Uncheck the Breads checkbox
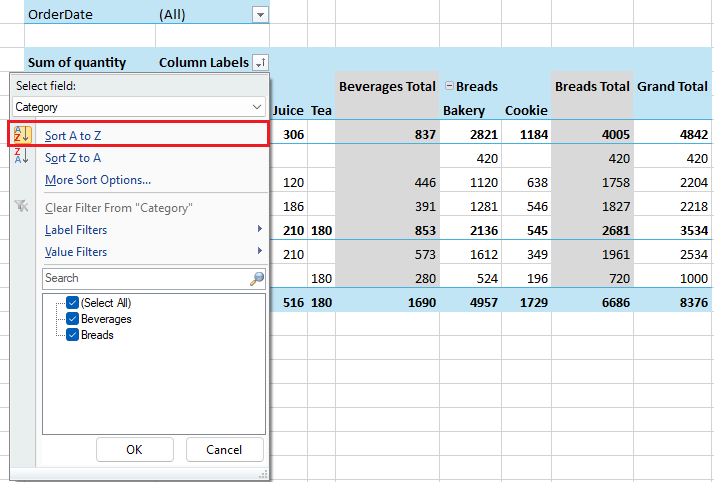Viewport: 714px width, 482px height. [x=72, y=335]
